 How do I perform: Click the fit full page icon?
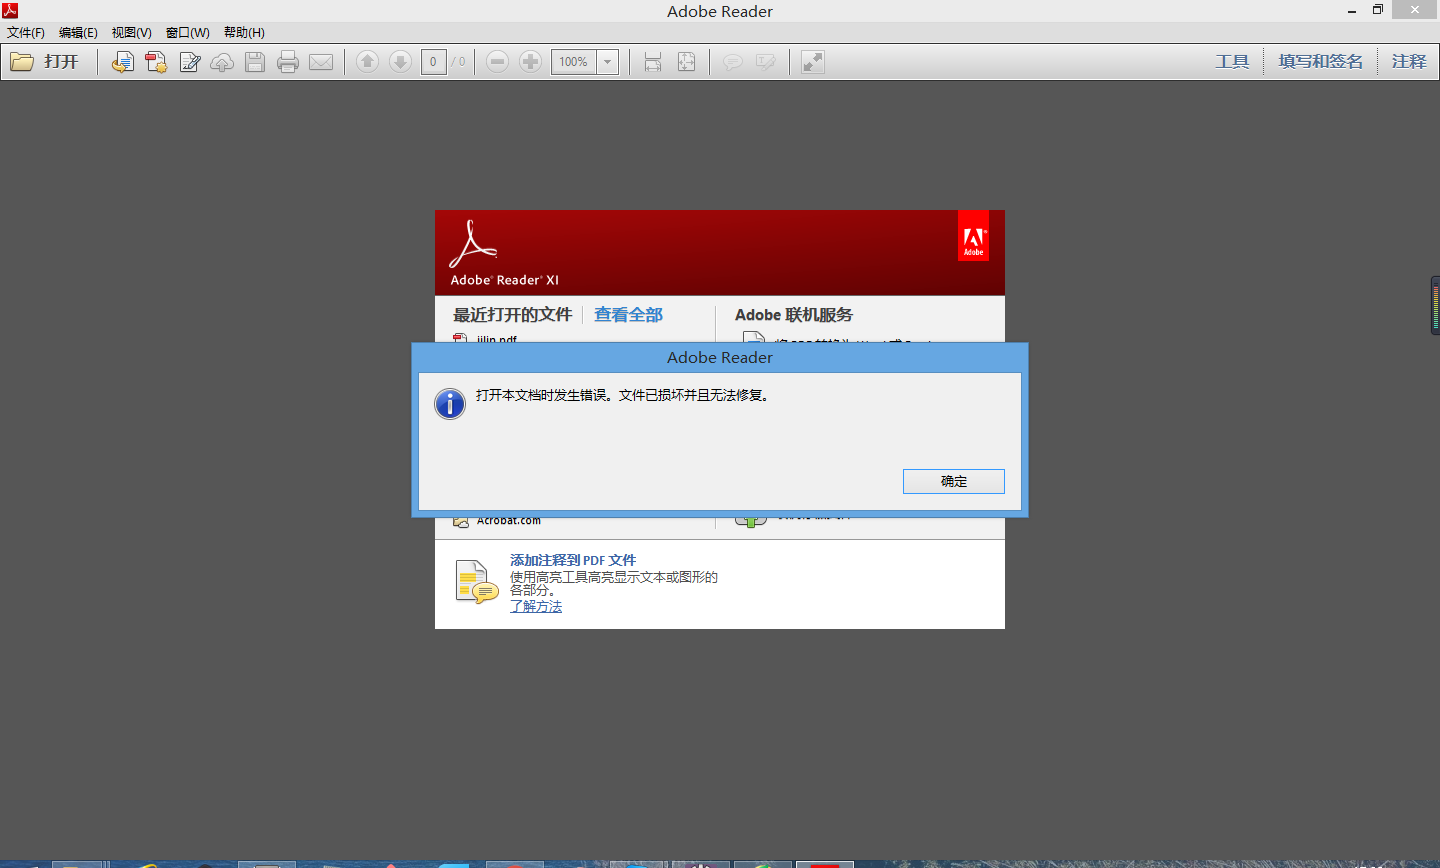[686, 62]
